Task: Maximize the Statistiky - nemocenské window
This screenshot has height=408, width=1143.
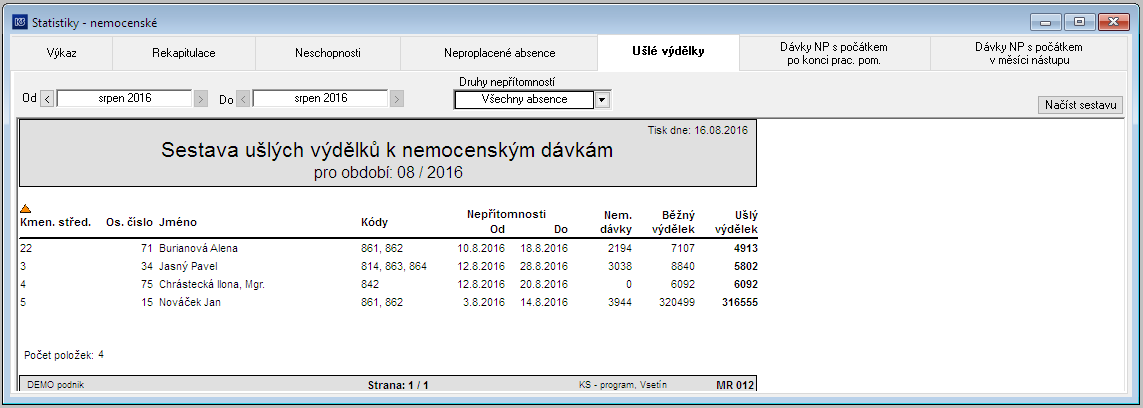Action: [x=1079, y=23]
